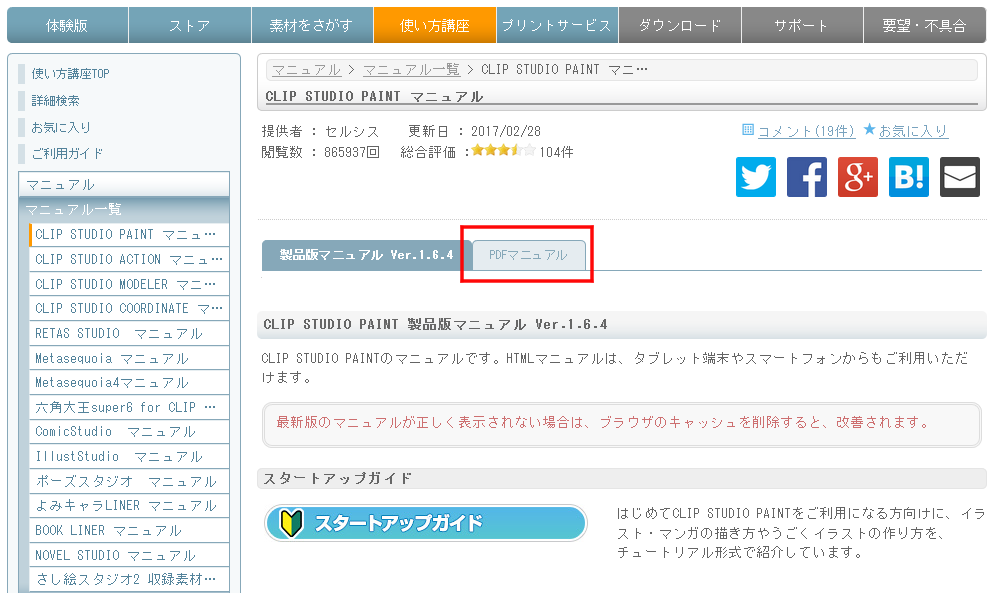
Task: Share via the Google+ icon
Action: 858,177
